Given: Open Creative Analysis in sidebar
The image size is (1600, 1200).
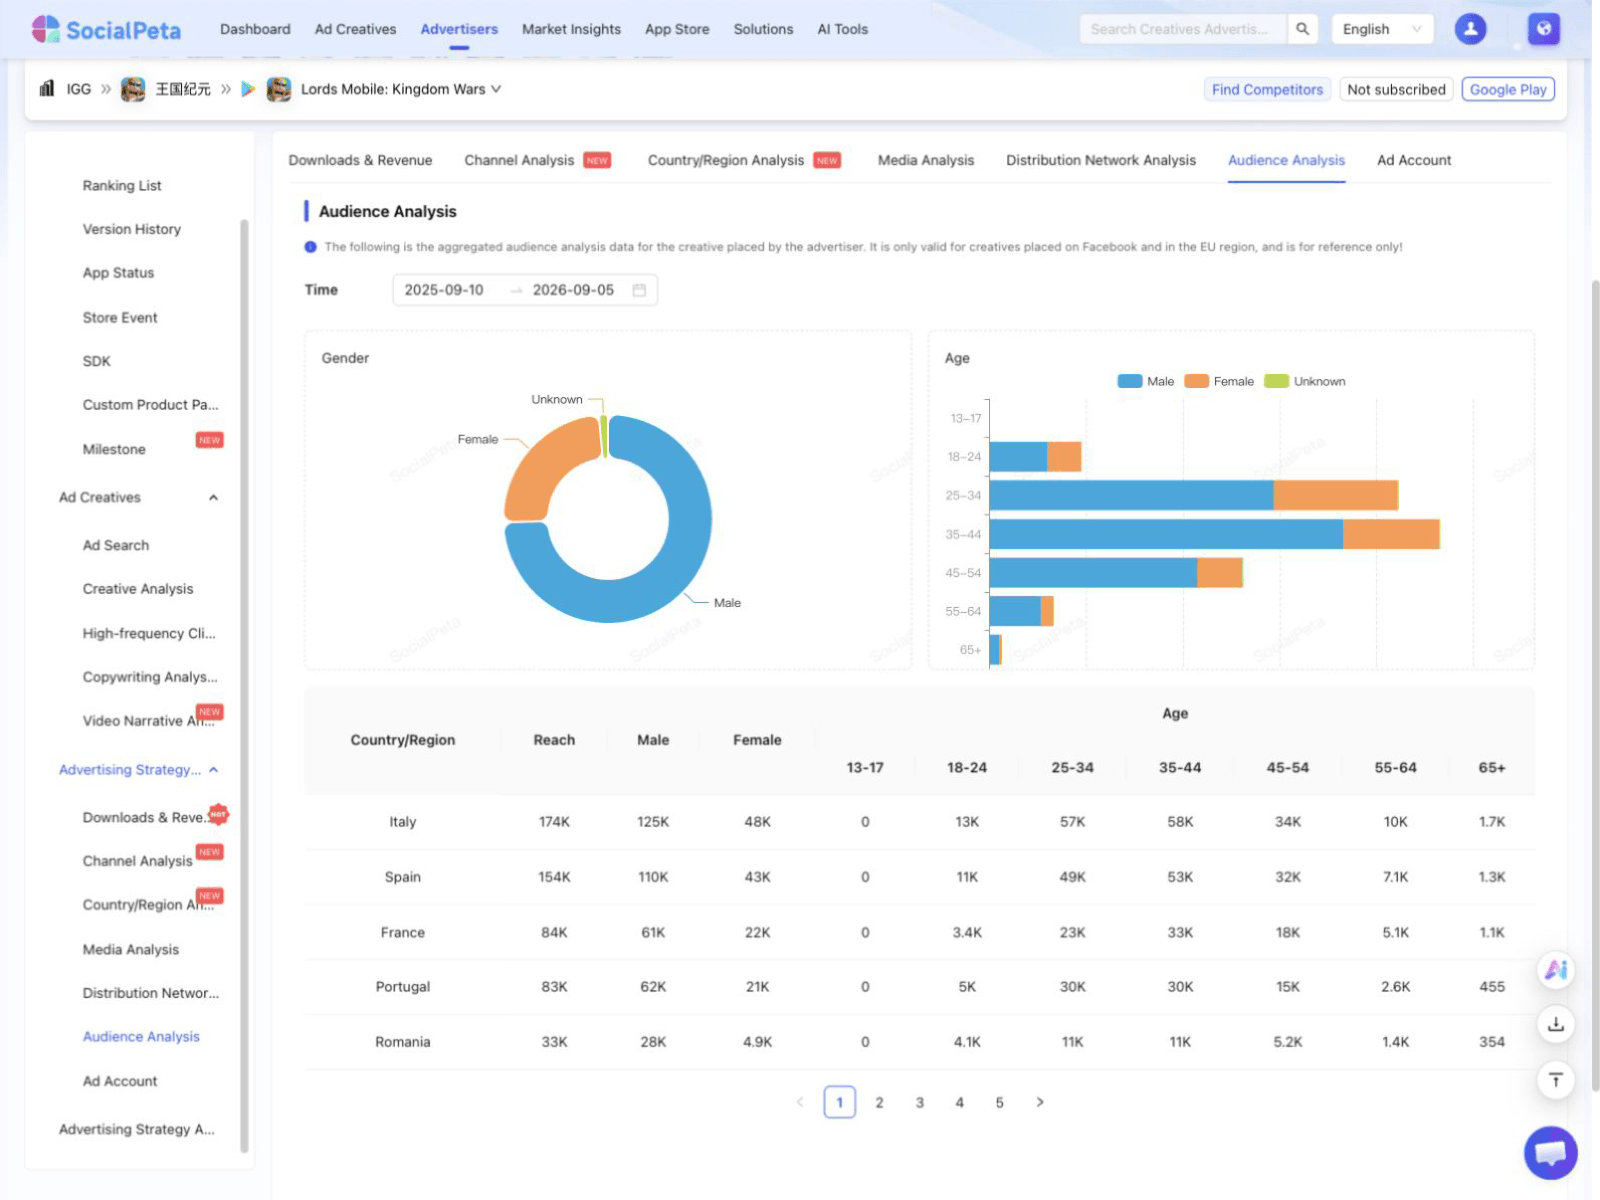Looking at the screenshot, I should [x=138, y=589].
